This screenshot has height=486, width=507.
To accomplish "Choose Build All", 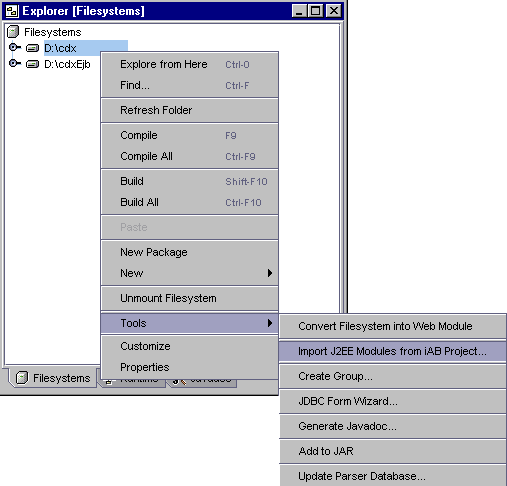I will [x=190, y=202].
